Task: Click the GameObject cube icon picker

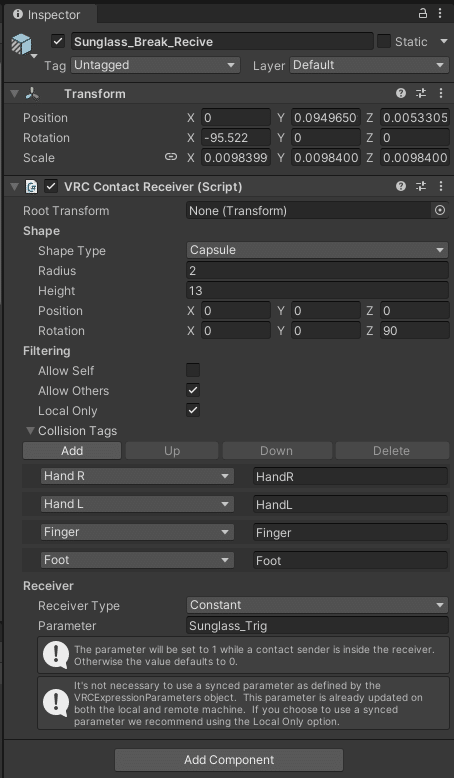Action: tap(23, 45)
